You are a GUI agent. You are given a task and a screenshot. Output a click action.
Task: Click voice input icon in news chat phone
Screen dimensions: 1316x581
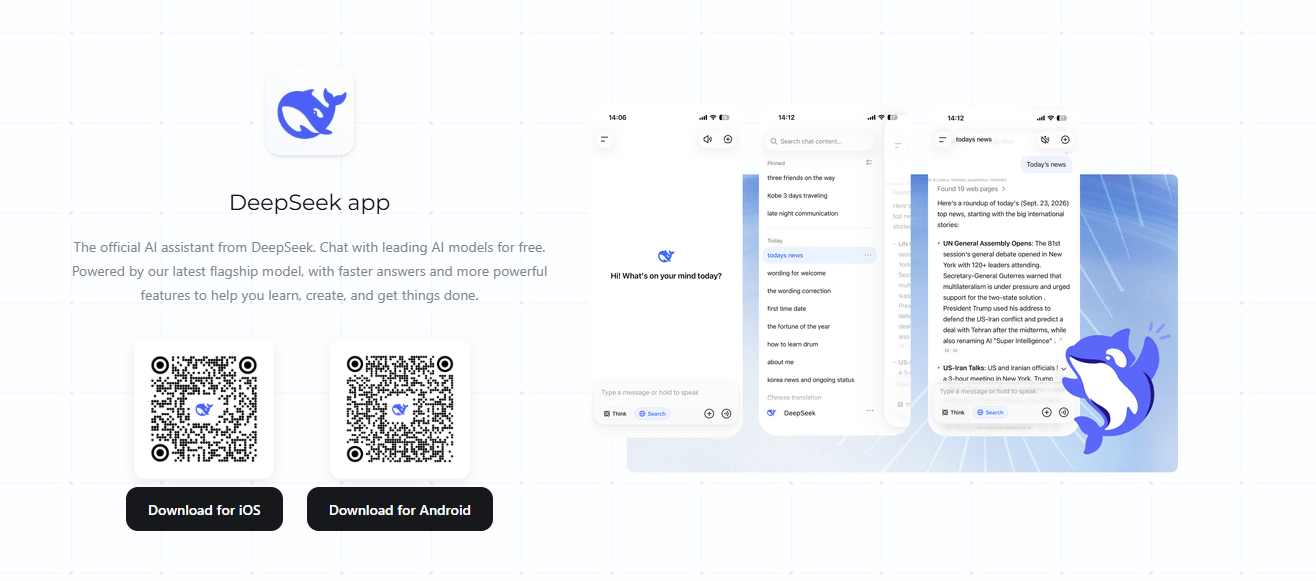pos(1064,412)
